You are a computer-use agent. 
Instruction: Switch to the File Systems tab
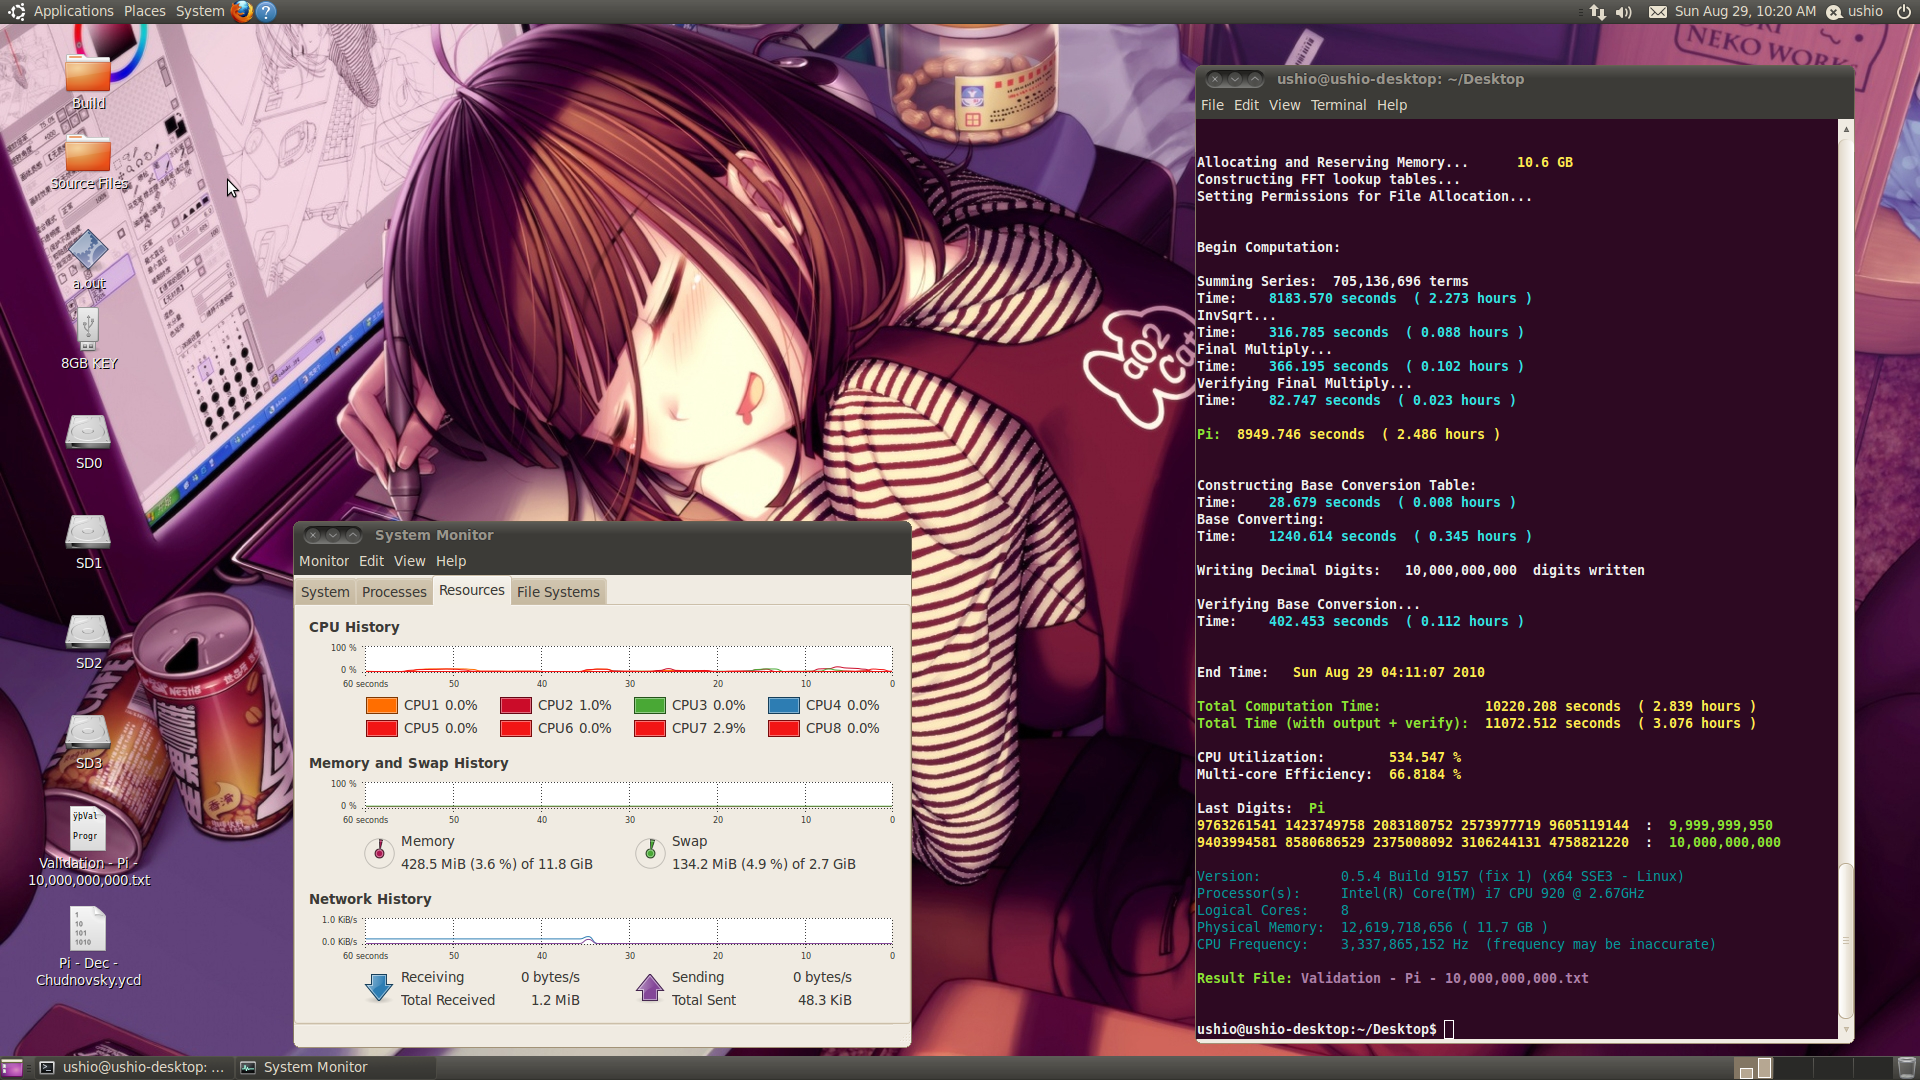coord(558,592)
